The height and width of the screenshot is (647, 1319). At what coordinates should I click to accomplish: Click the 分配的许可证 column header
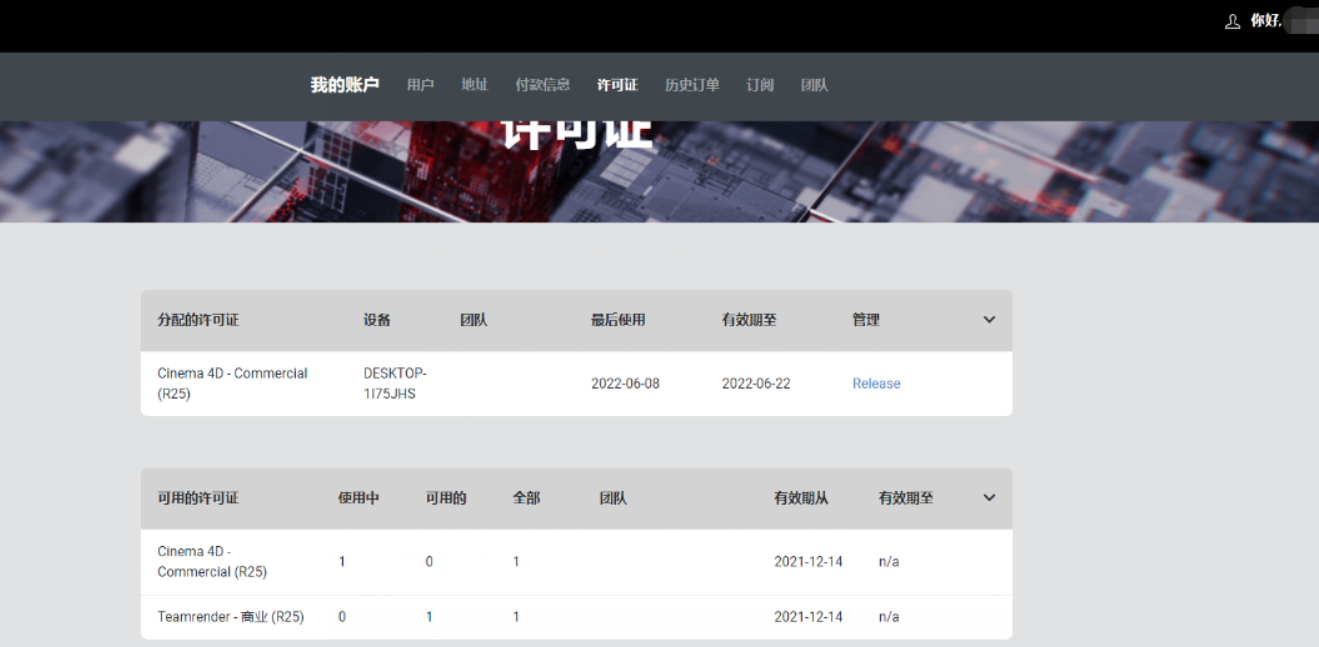click(195, 320)
